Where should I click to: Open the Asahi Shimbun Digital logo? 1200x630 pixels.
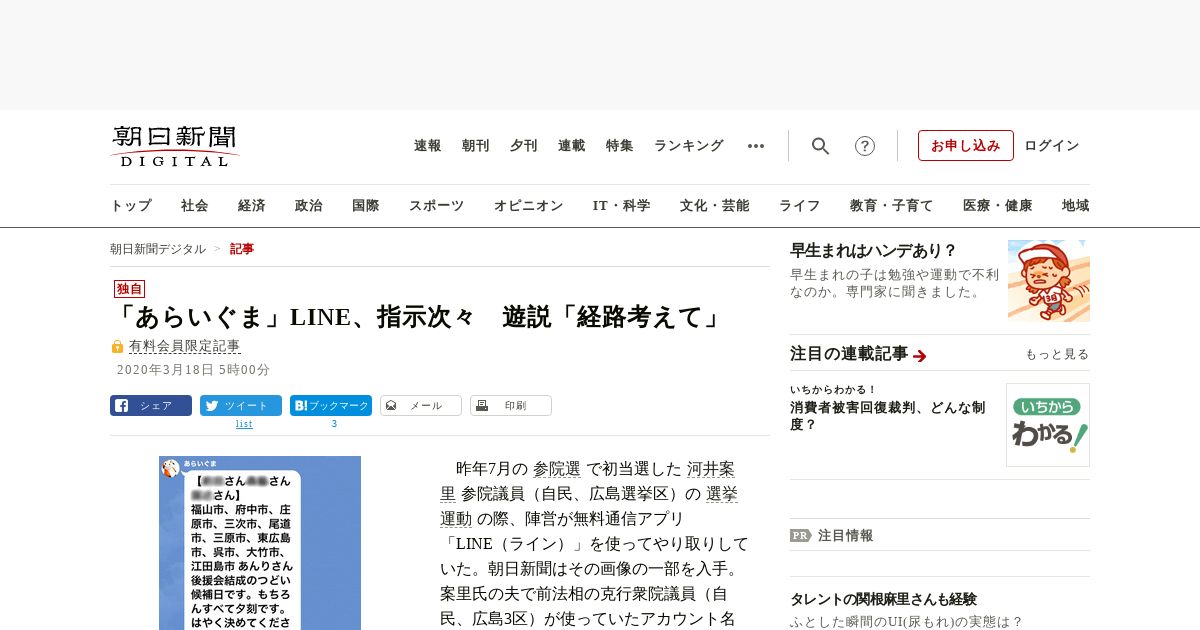click(175, 146)
